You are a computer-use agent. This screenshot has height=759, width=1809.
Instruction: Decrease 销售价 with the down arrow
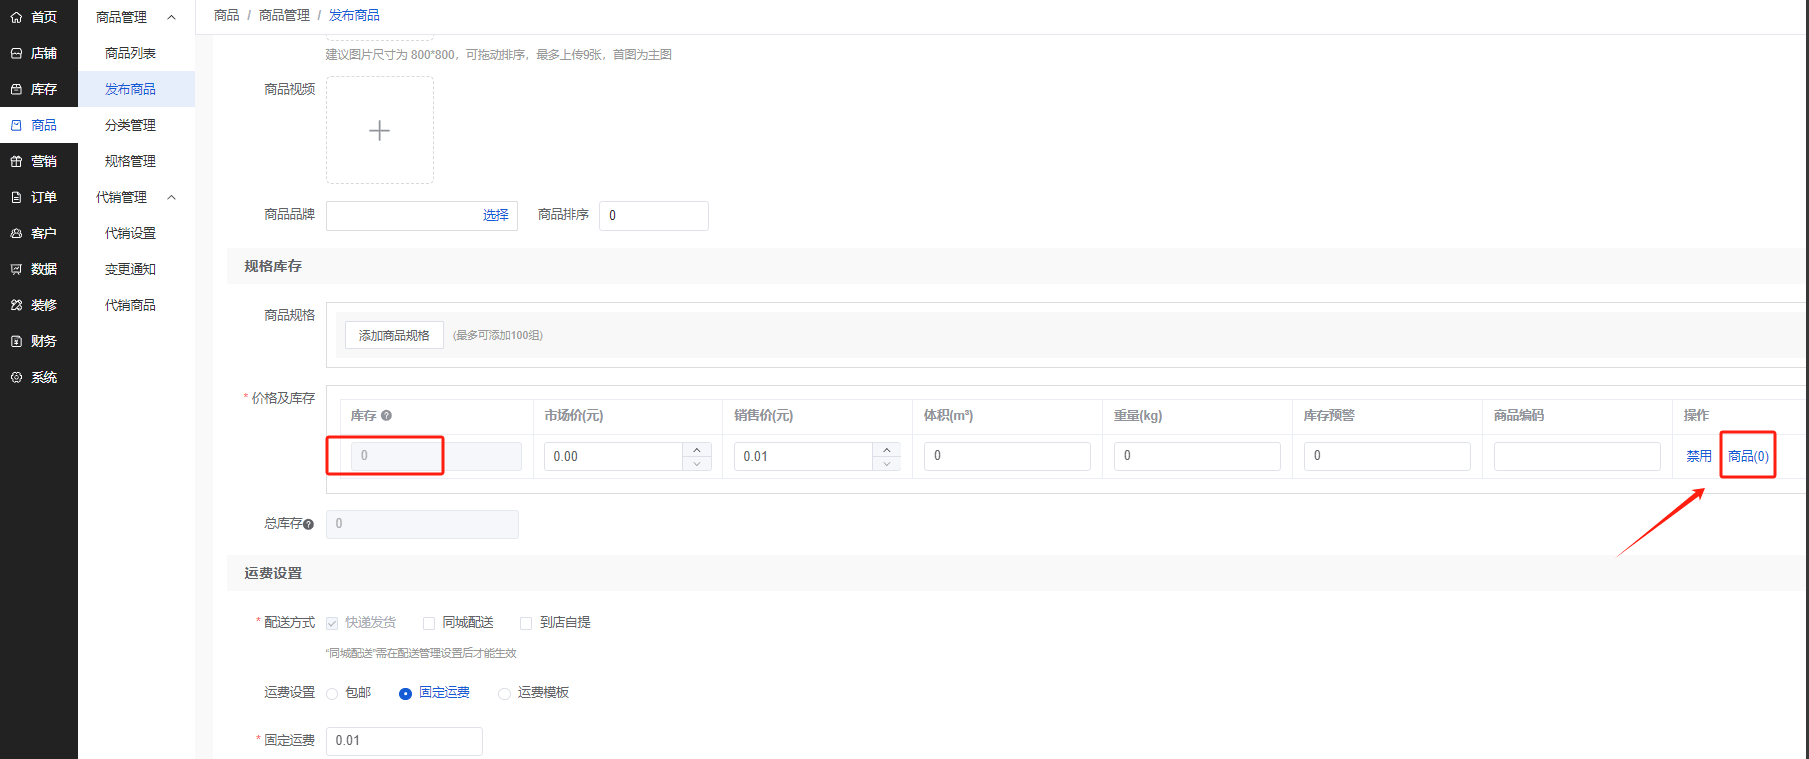[887, 463]
